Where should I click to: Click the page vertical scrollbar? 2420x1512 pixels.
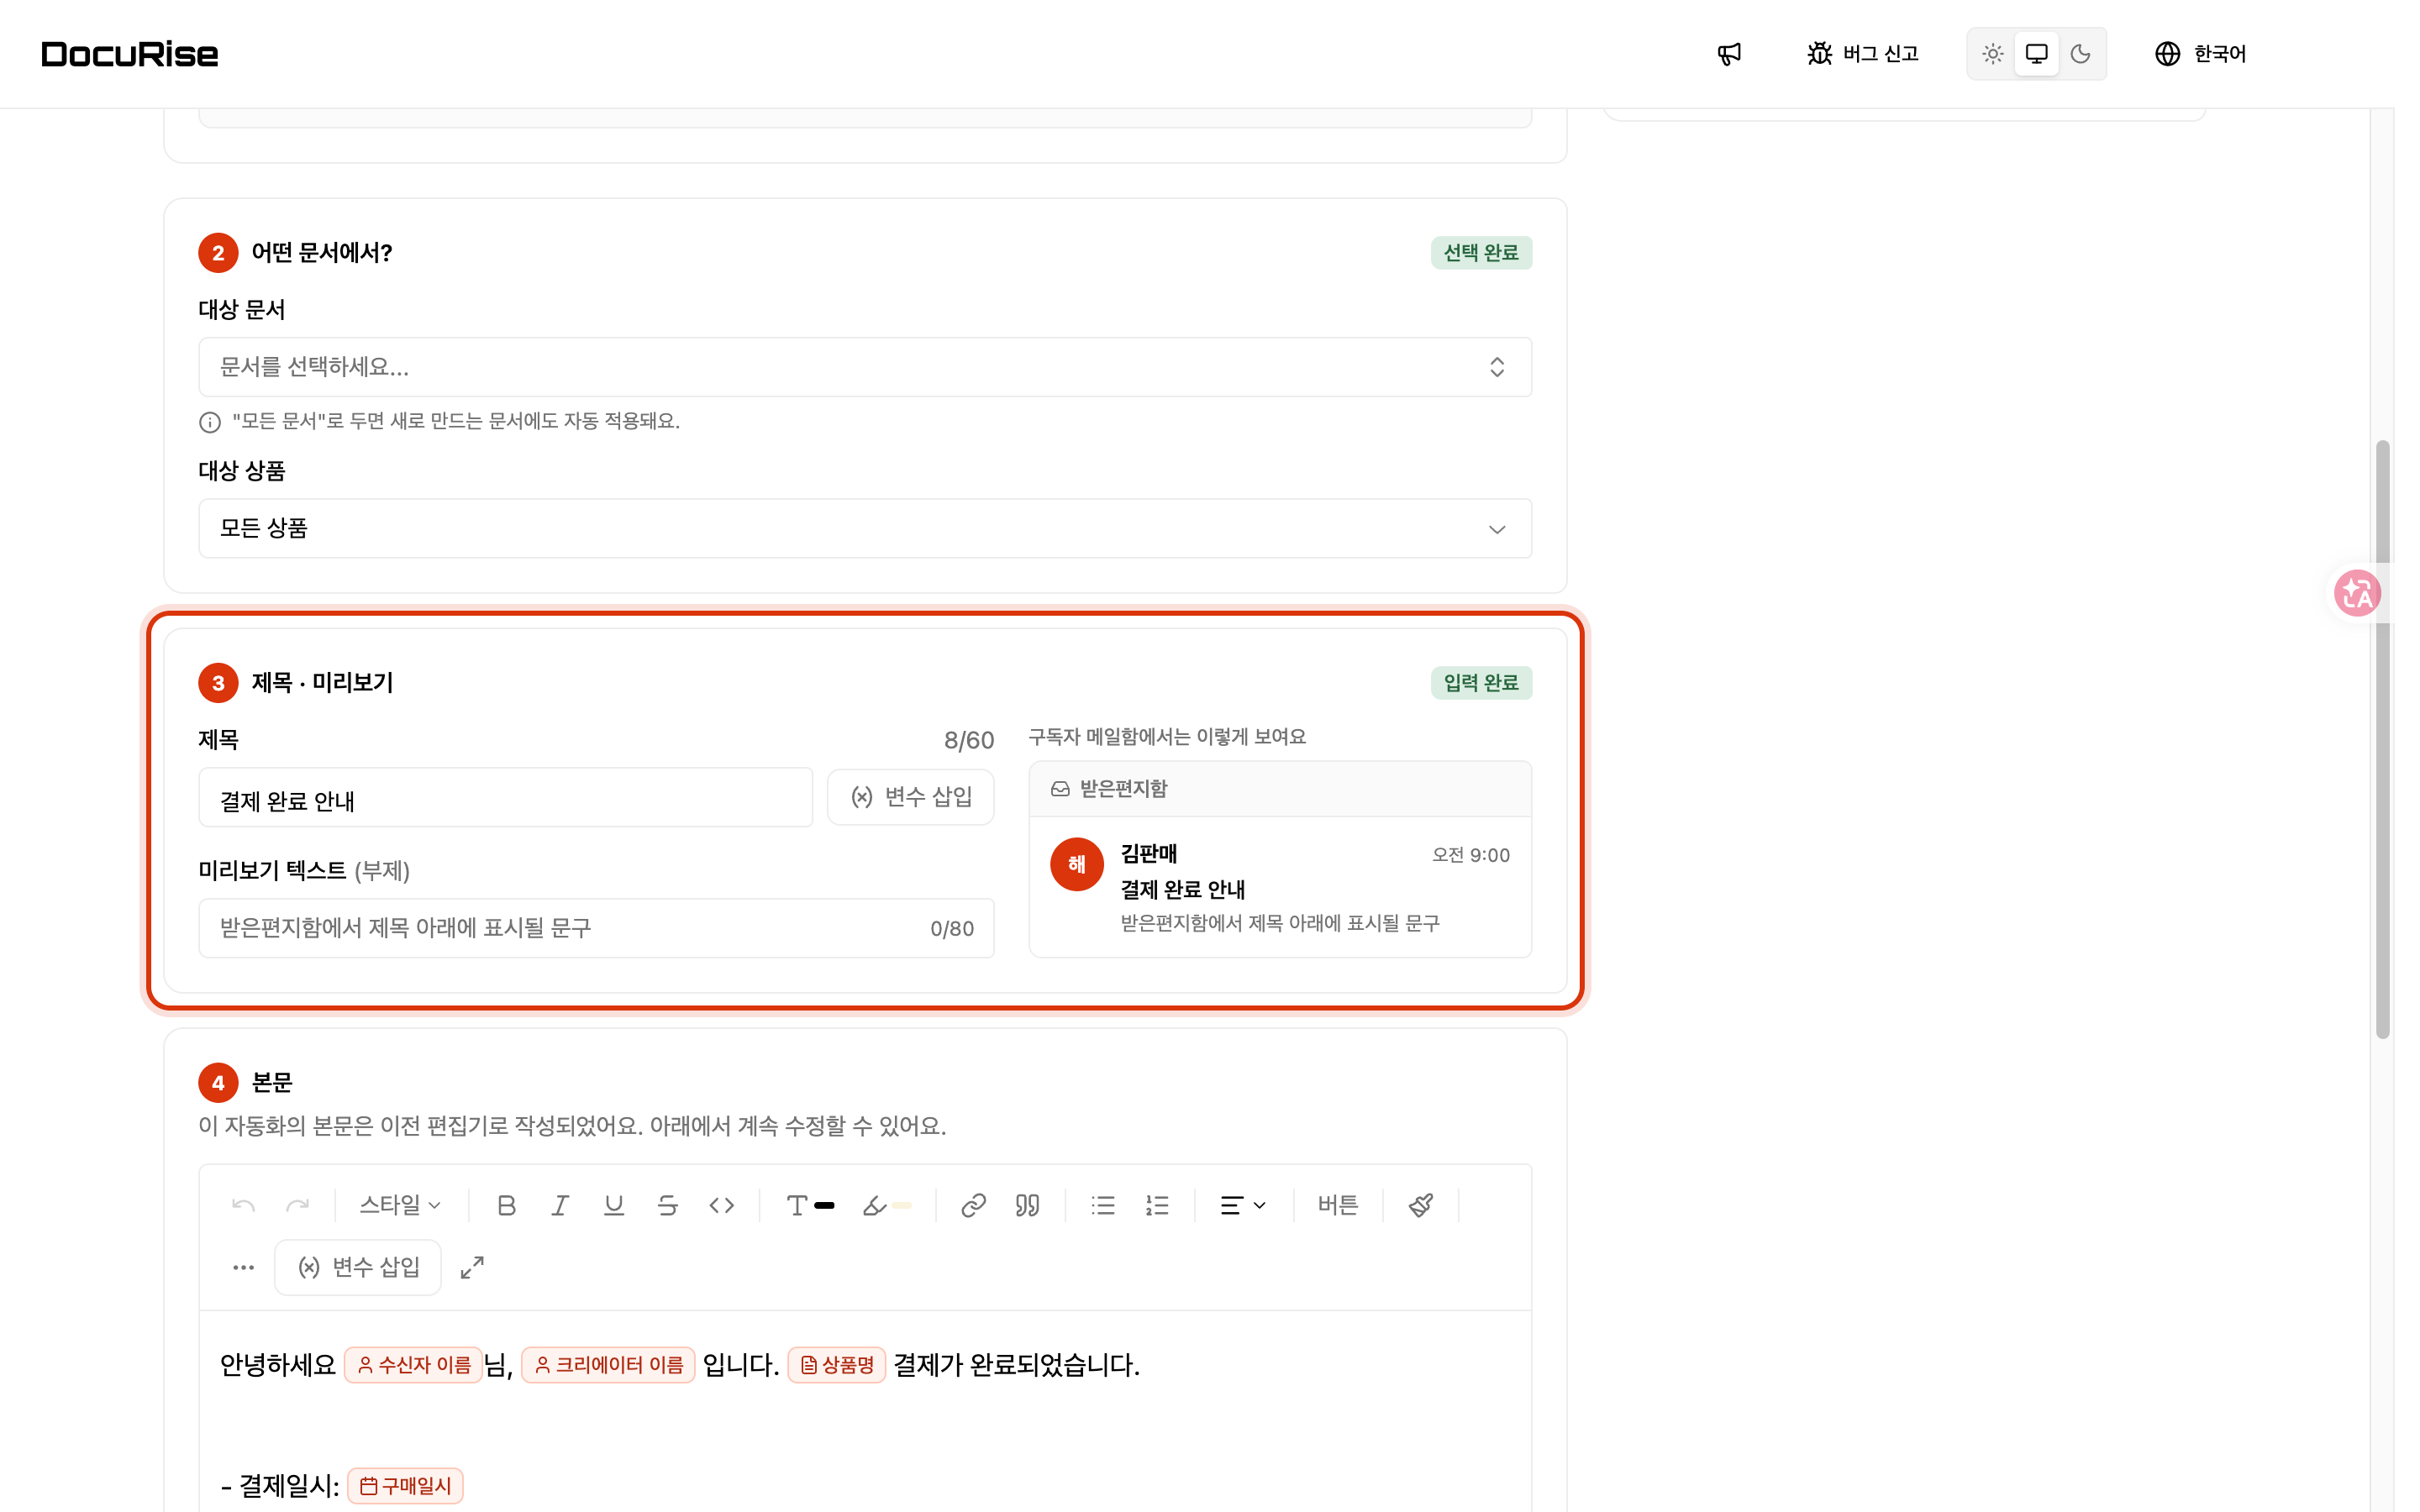tap(2383, 740)
